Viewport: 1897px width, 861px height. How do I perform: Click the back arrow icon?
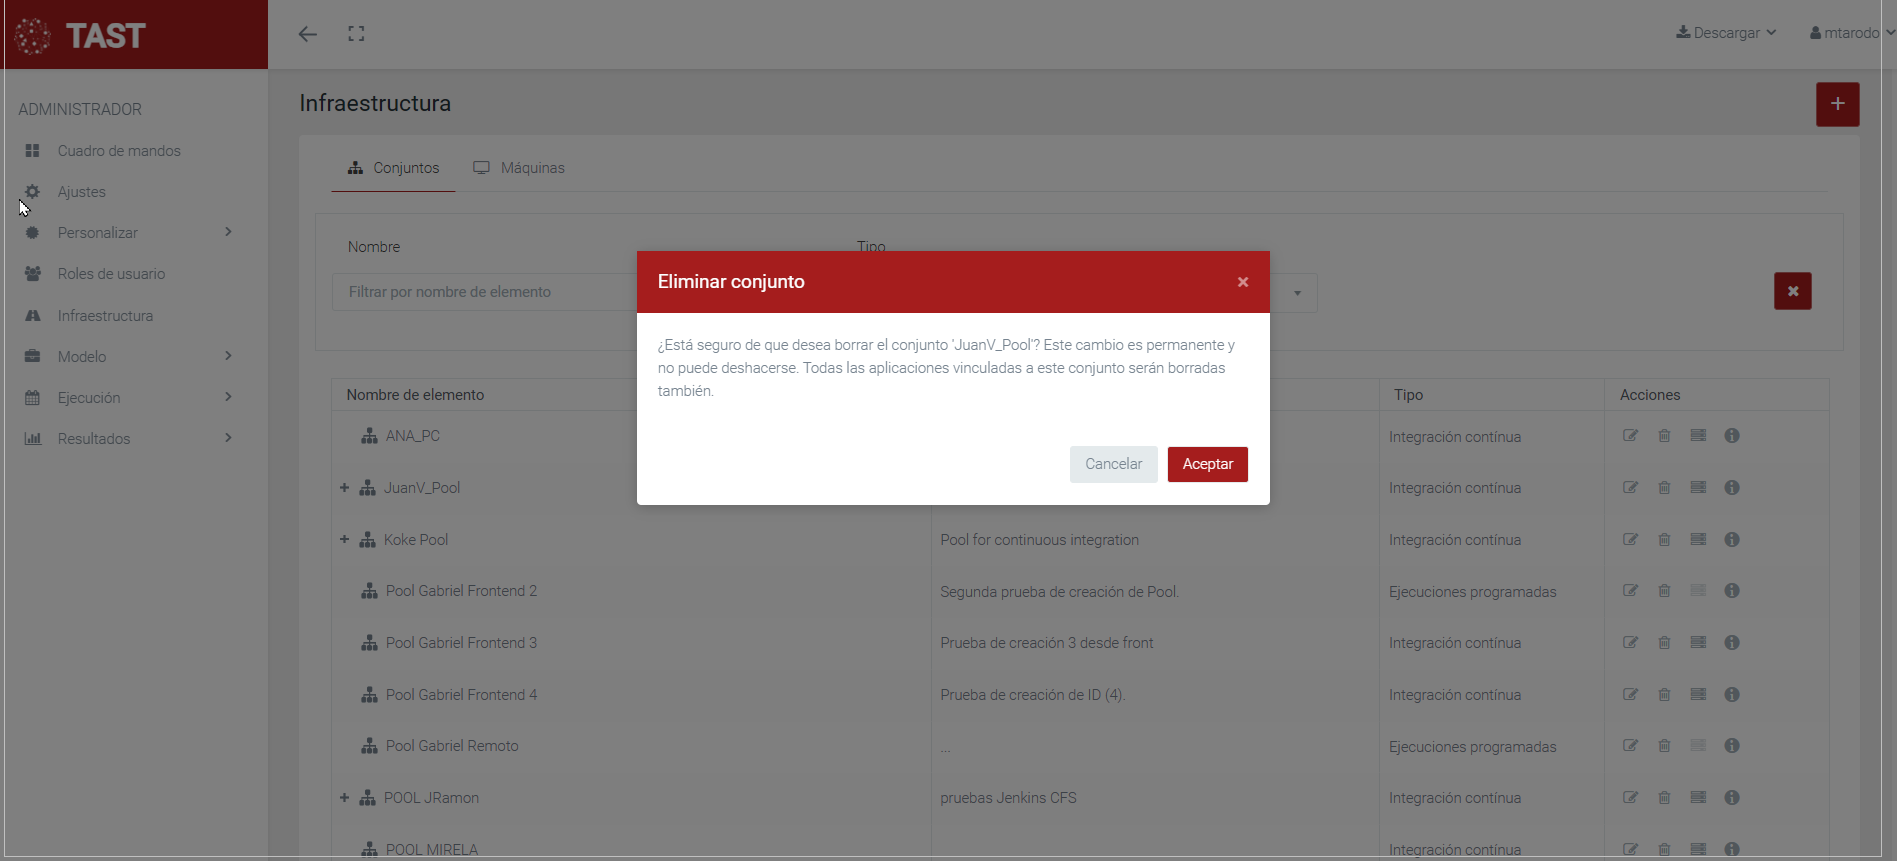[x=308, y=34]
